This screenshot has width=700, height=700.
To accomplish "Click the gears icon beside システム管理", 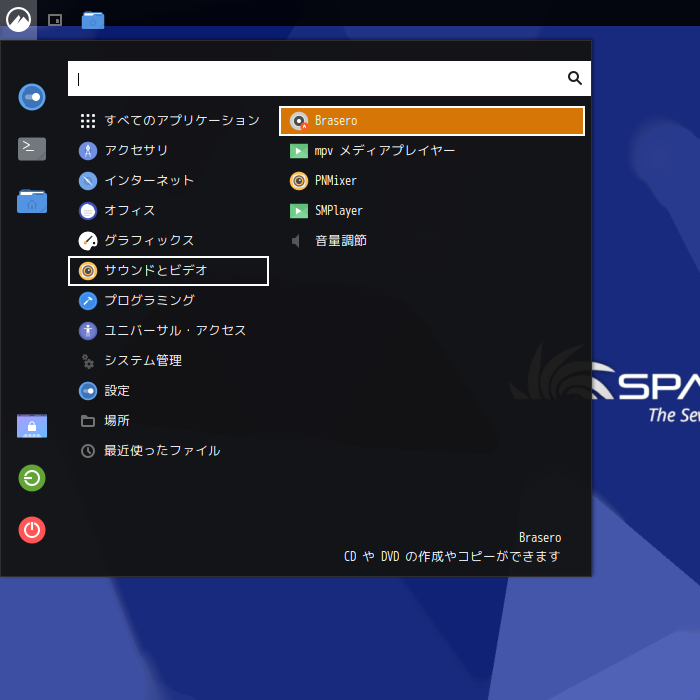I will [88, 361].
